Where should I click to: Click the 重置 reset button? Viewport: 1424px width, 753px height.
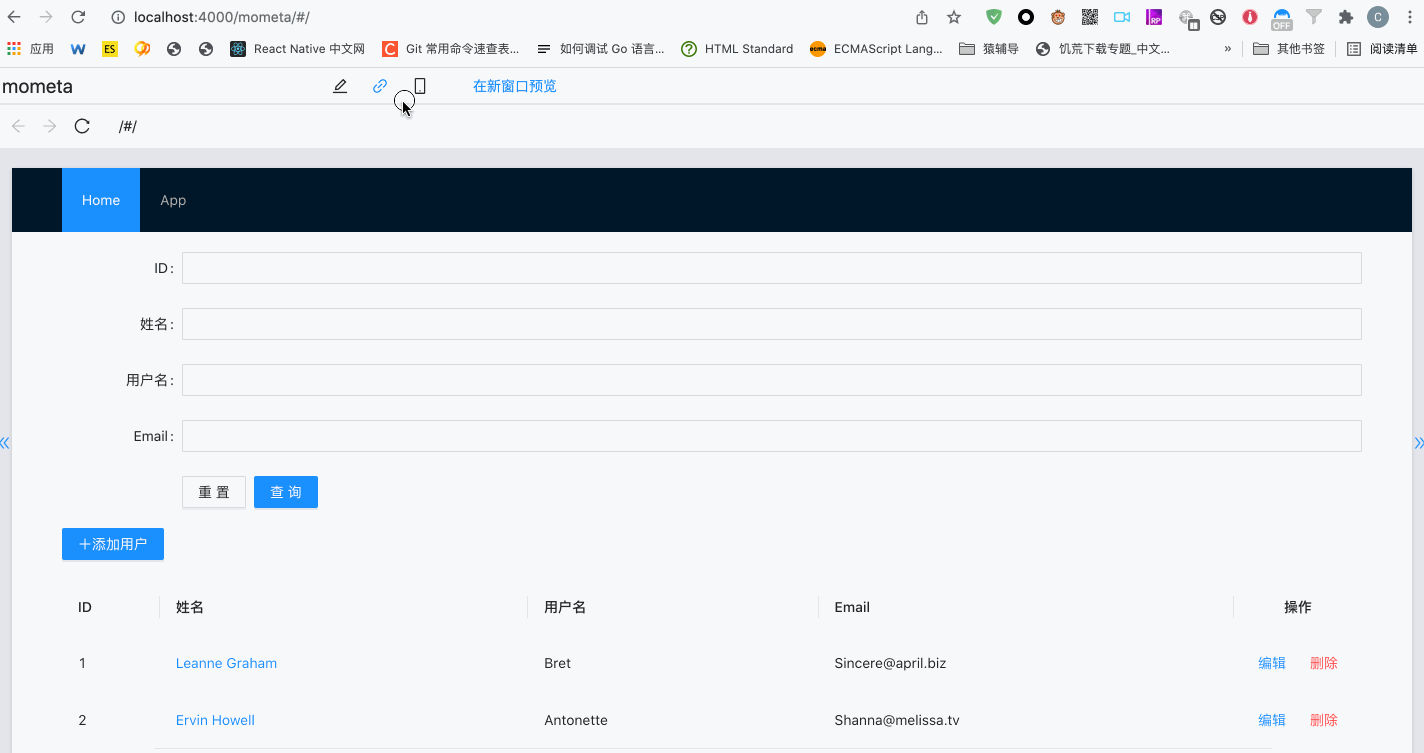[x=214, y=492]
